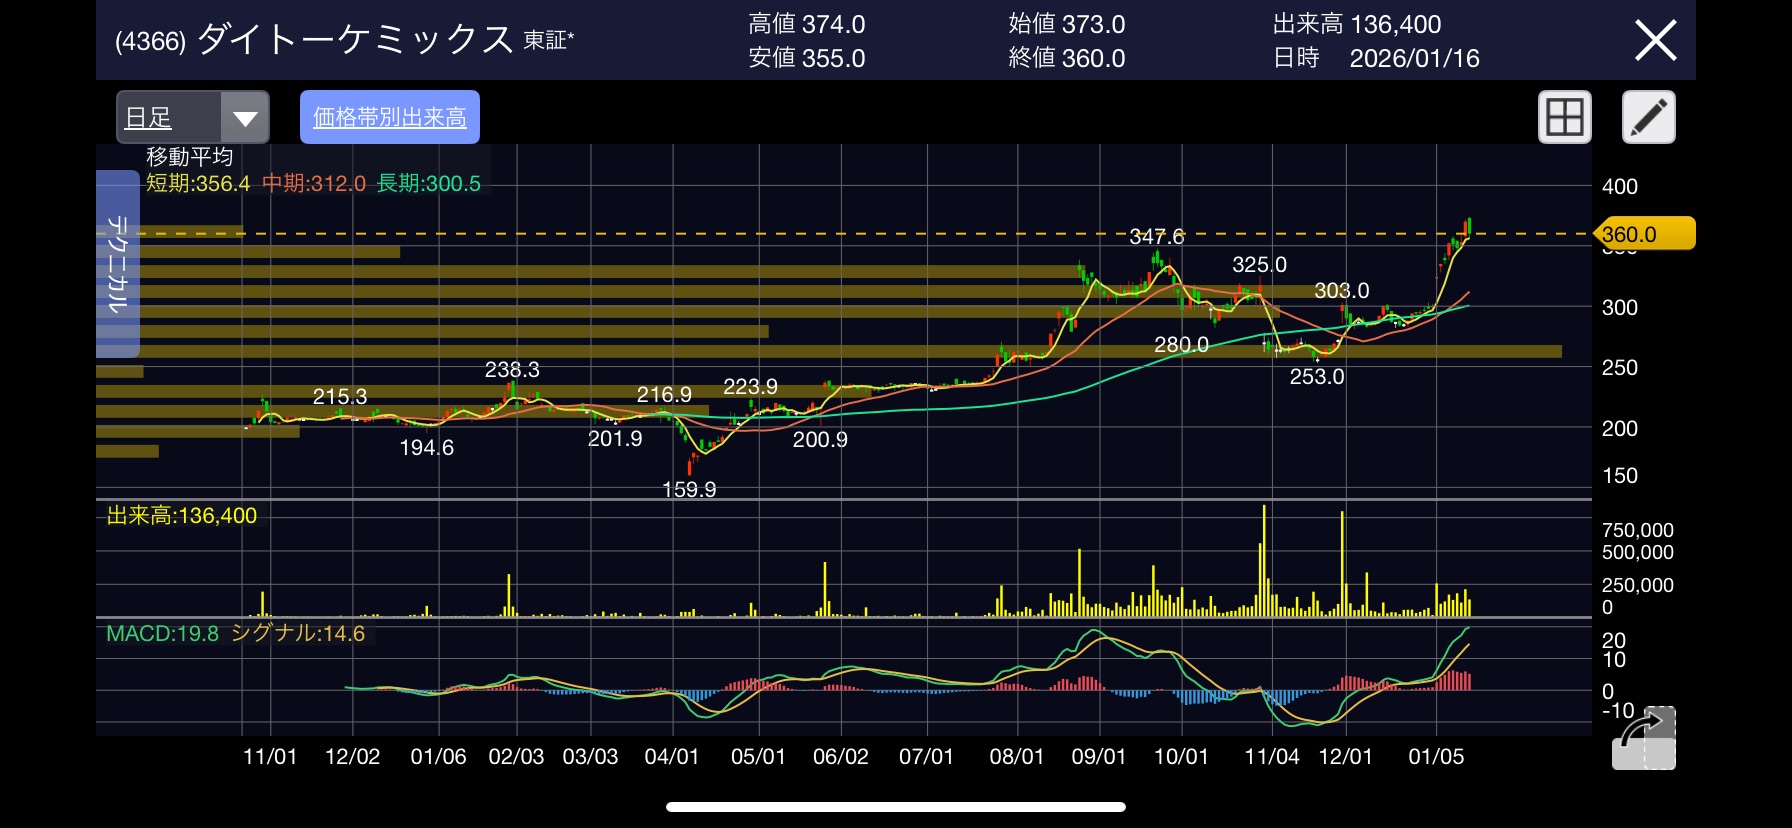This screenshot has height=828, width=1792.
Task: Tap the yellow 360.0 current price tag
Action: tap(1642, 234)
